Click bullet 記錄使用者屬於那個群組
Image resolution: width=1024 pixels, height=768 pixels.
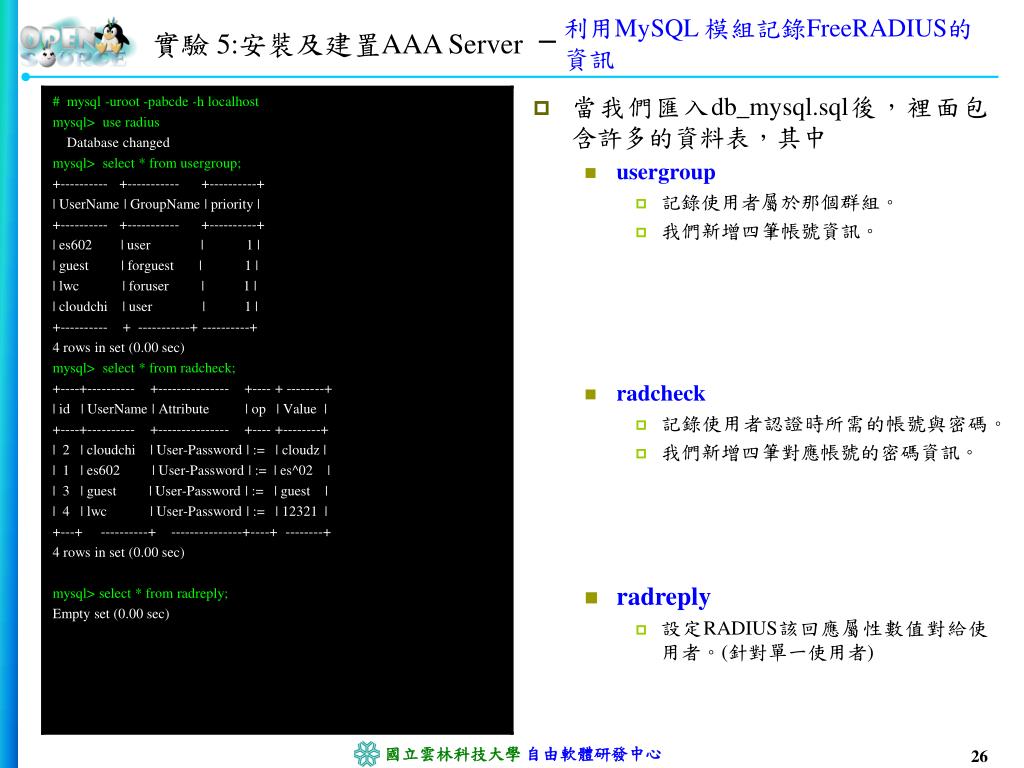pyautogui.click(x=777, y=203)
